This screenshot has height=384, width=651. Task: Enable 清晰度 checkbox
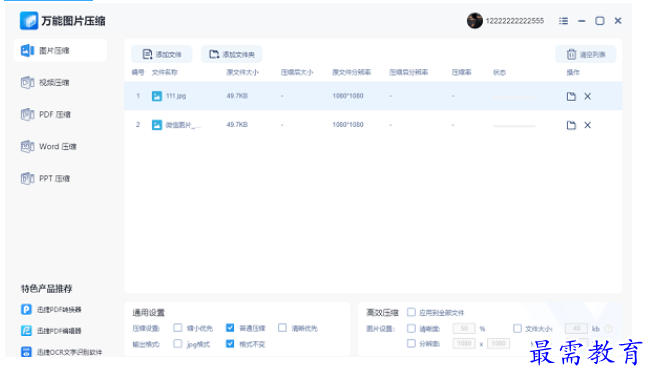(411, 328)
